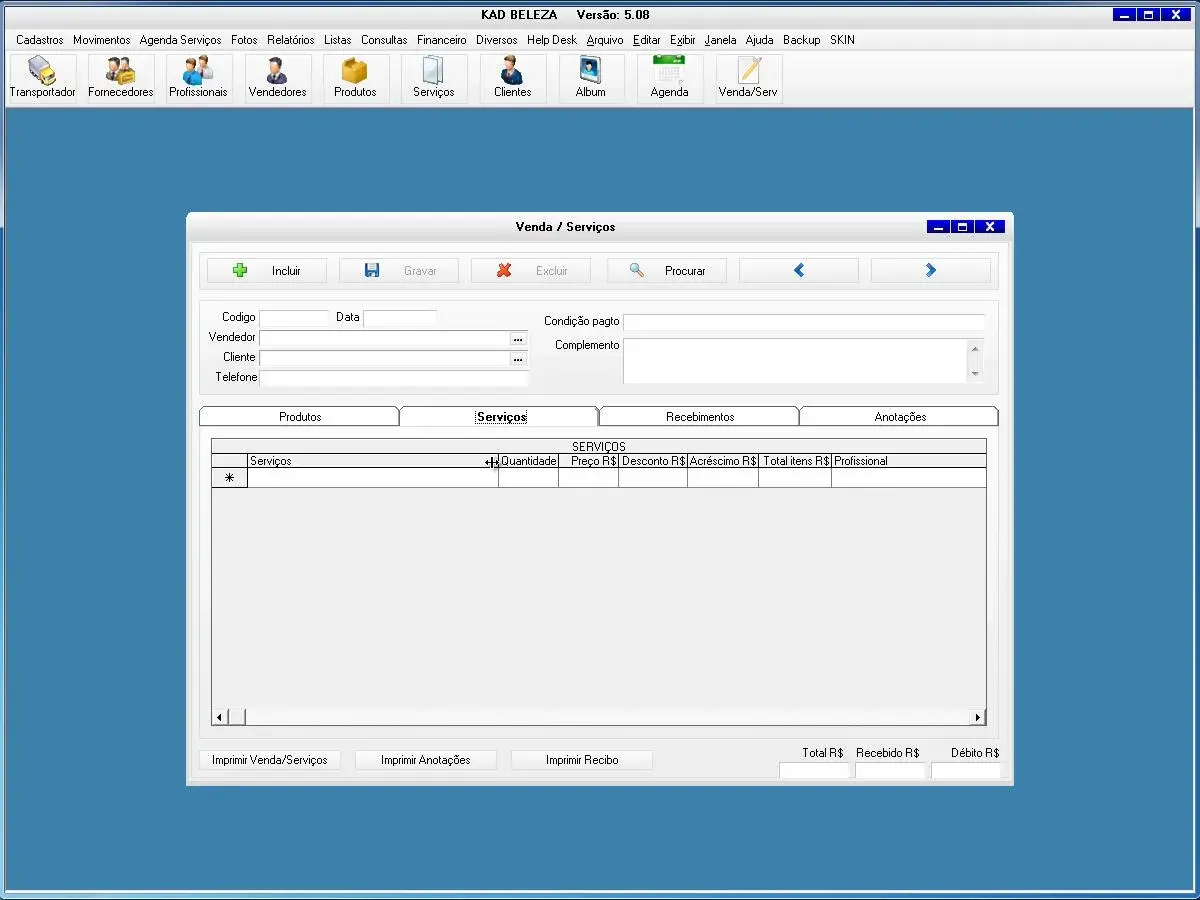Image resolution: width=1200 pixels, height=900 pixels.
Task: Open the Fotos menu
Action: [x=244, y=40]
